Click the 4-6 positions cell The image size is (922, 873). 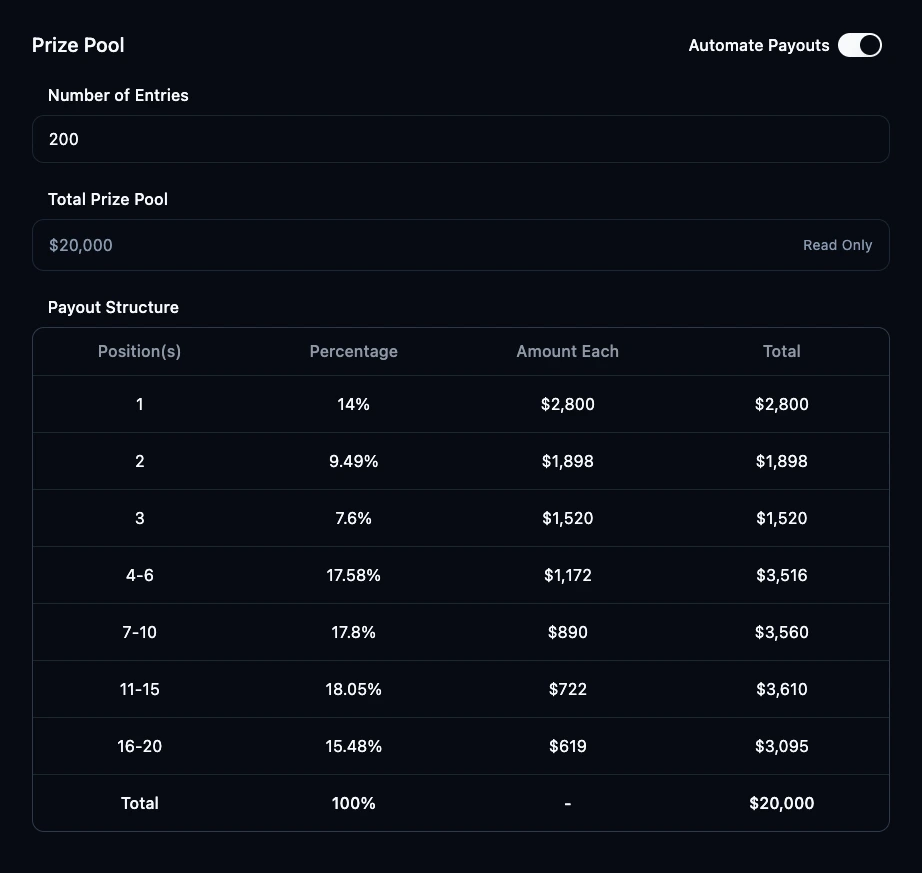point(139,575)
